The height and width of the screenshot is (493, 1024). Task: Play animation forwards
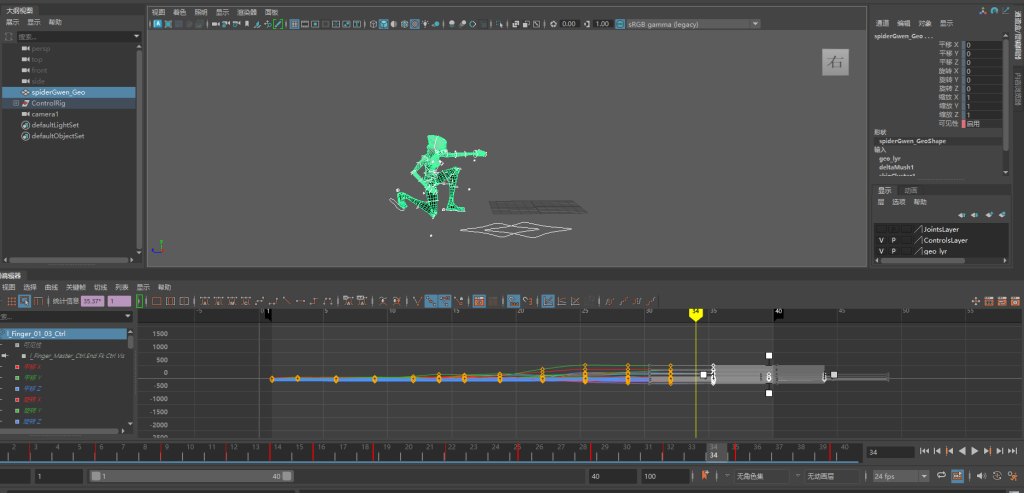[x=974, y=451]
